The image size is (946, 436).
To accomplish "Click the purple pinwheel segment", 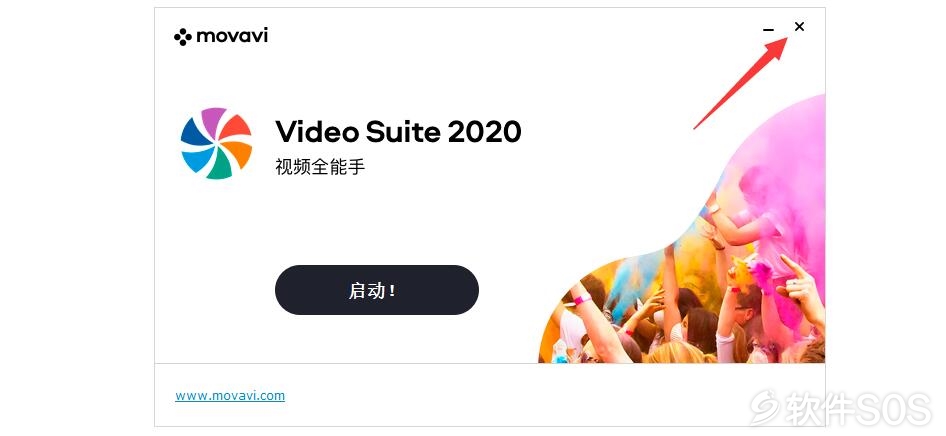I will click(212, 120).
